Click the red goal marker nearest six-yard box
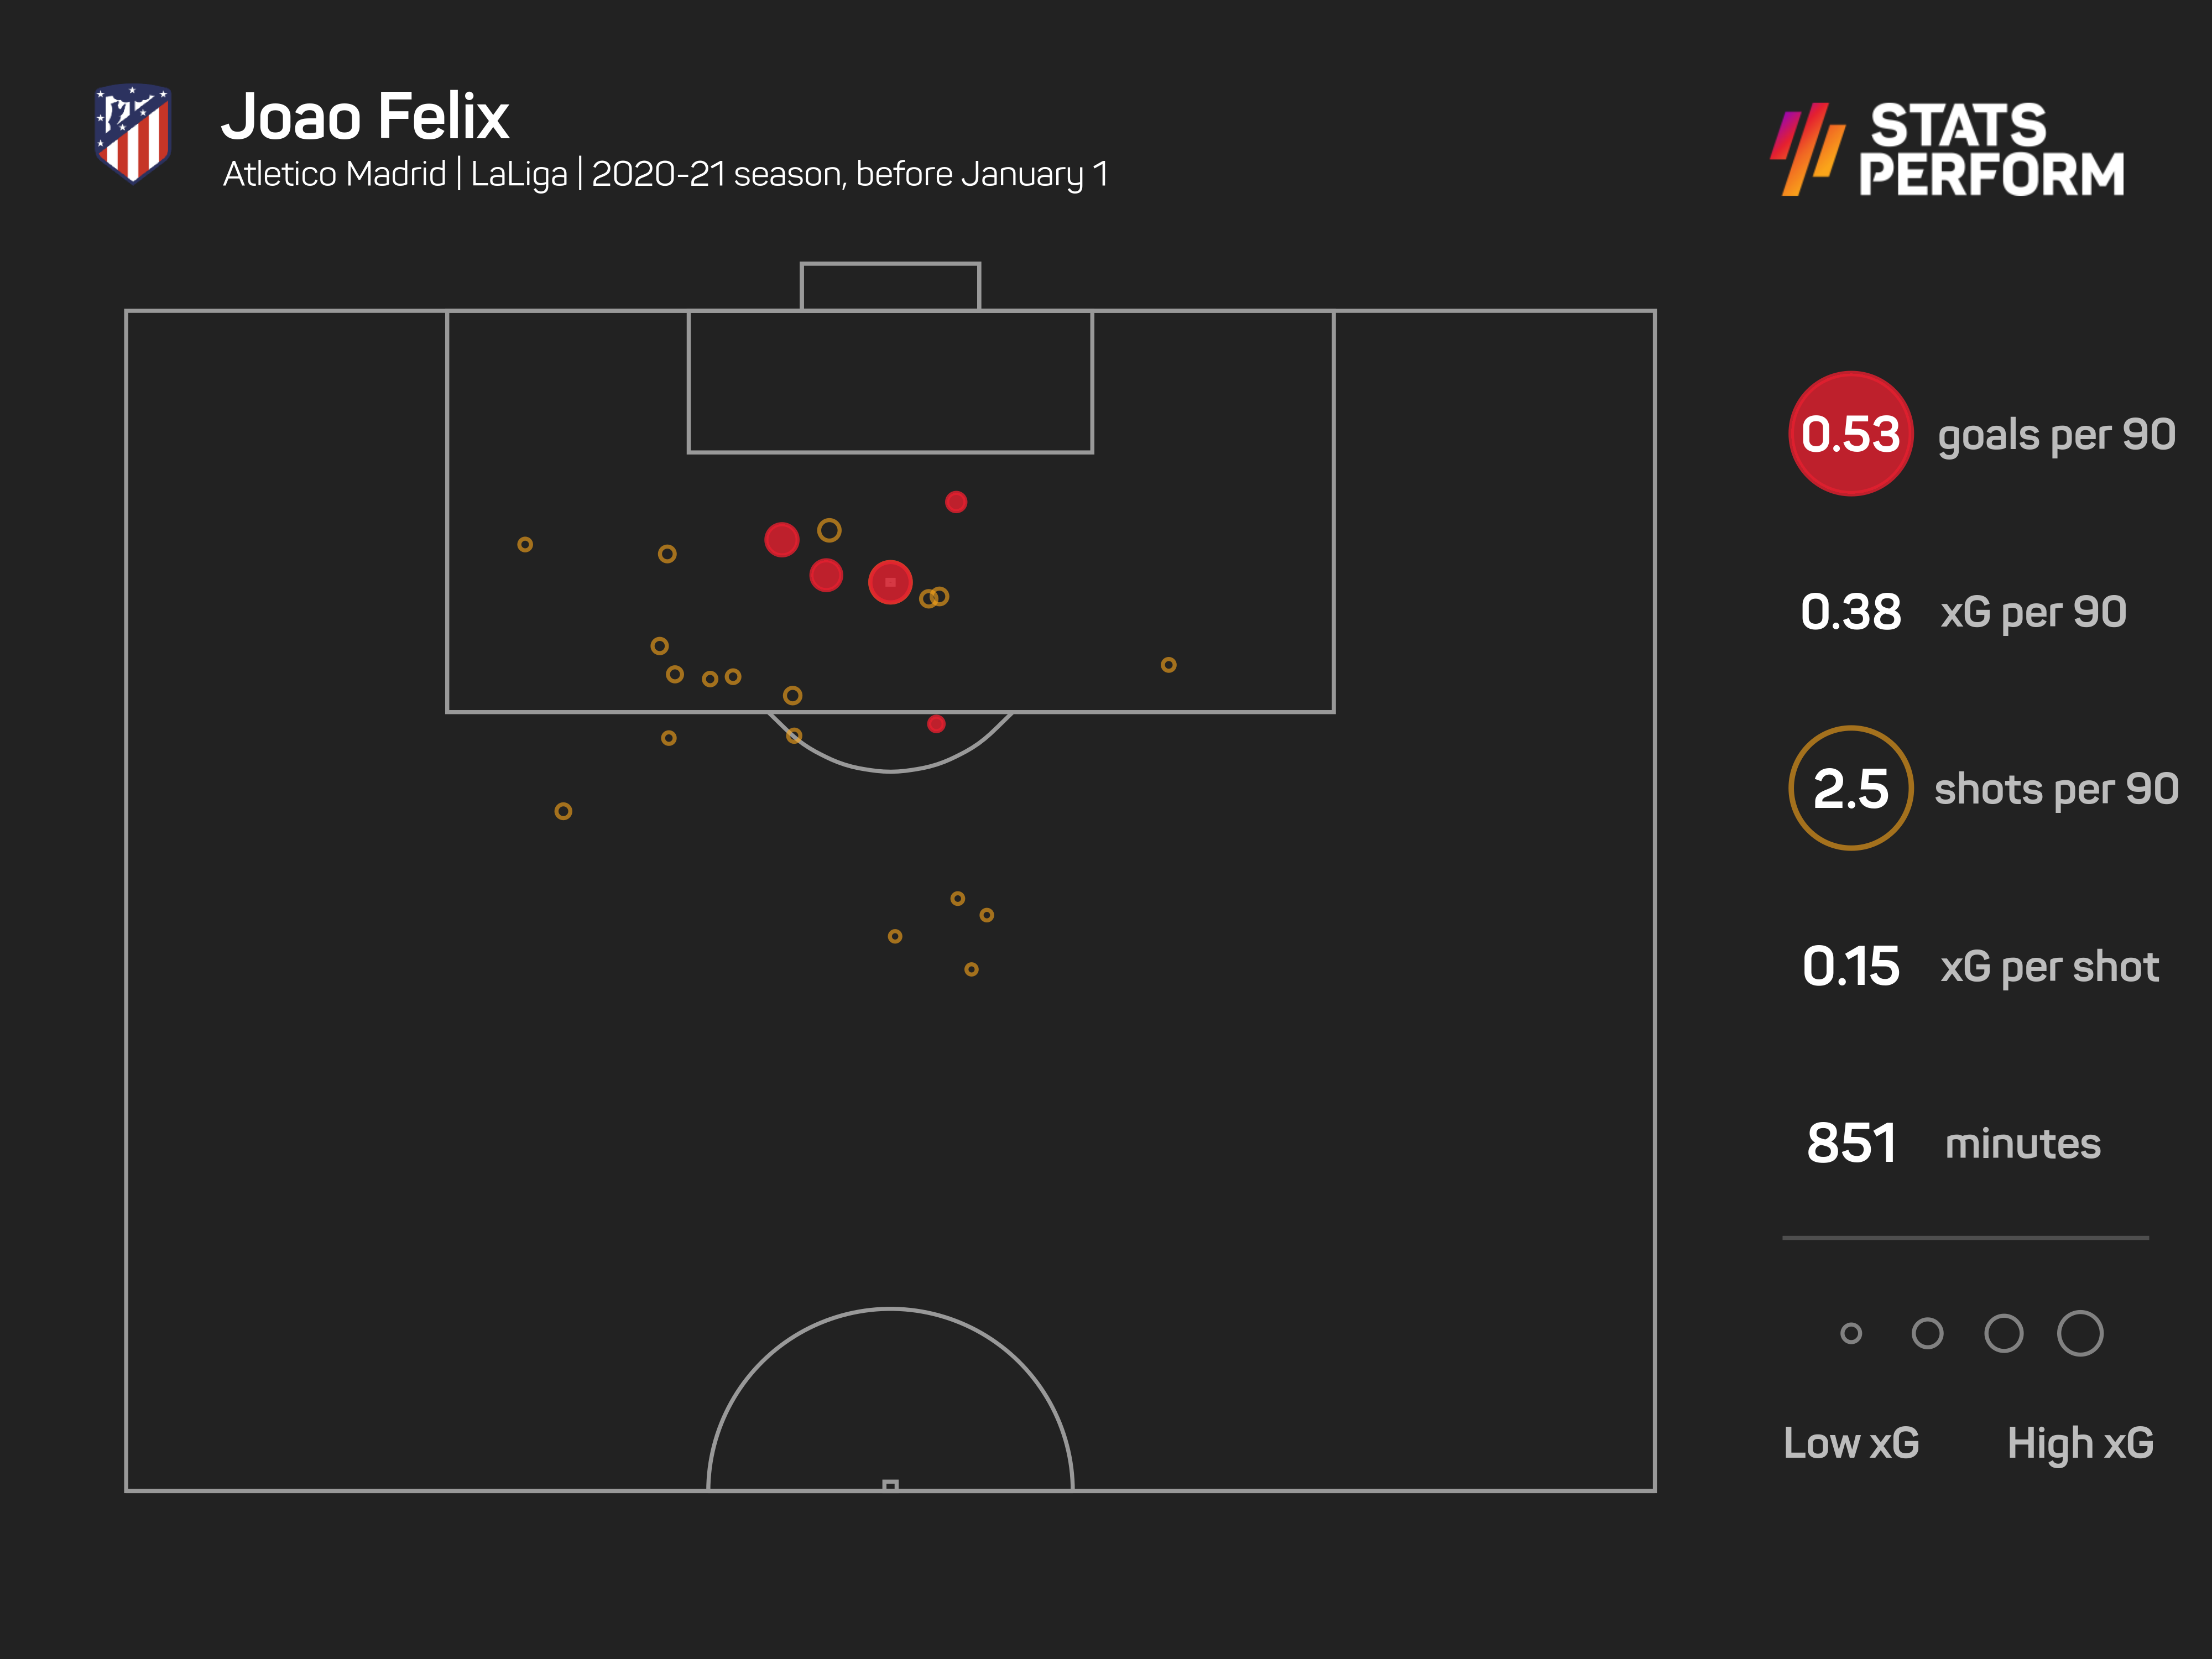This screenshot has height=1659, width=2212. click(956, 502)
